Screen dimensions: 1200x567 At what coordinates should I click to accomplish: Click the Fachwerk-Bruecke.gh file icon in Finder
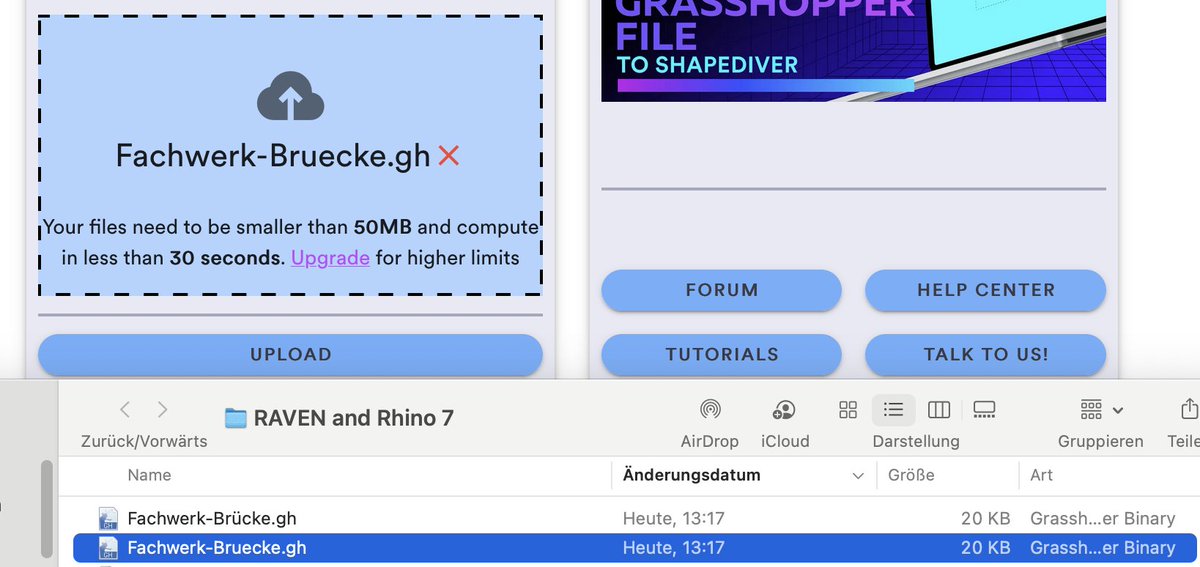(108, 548)
